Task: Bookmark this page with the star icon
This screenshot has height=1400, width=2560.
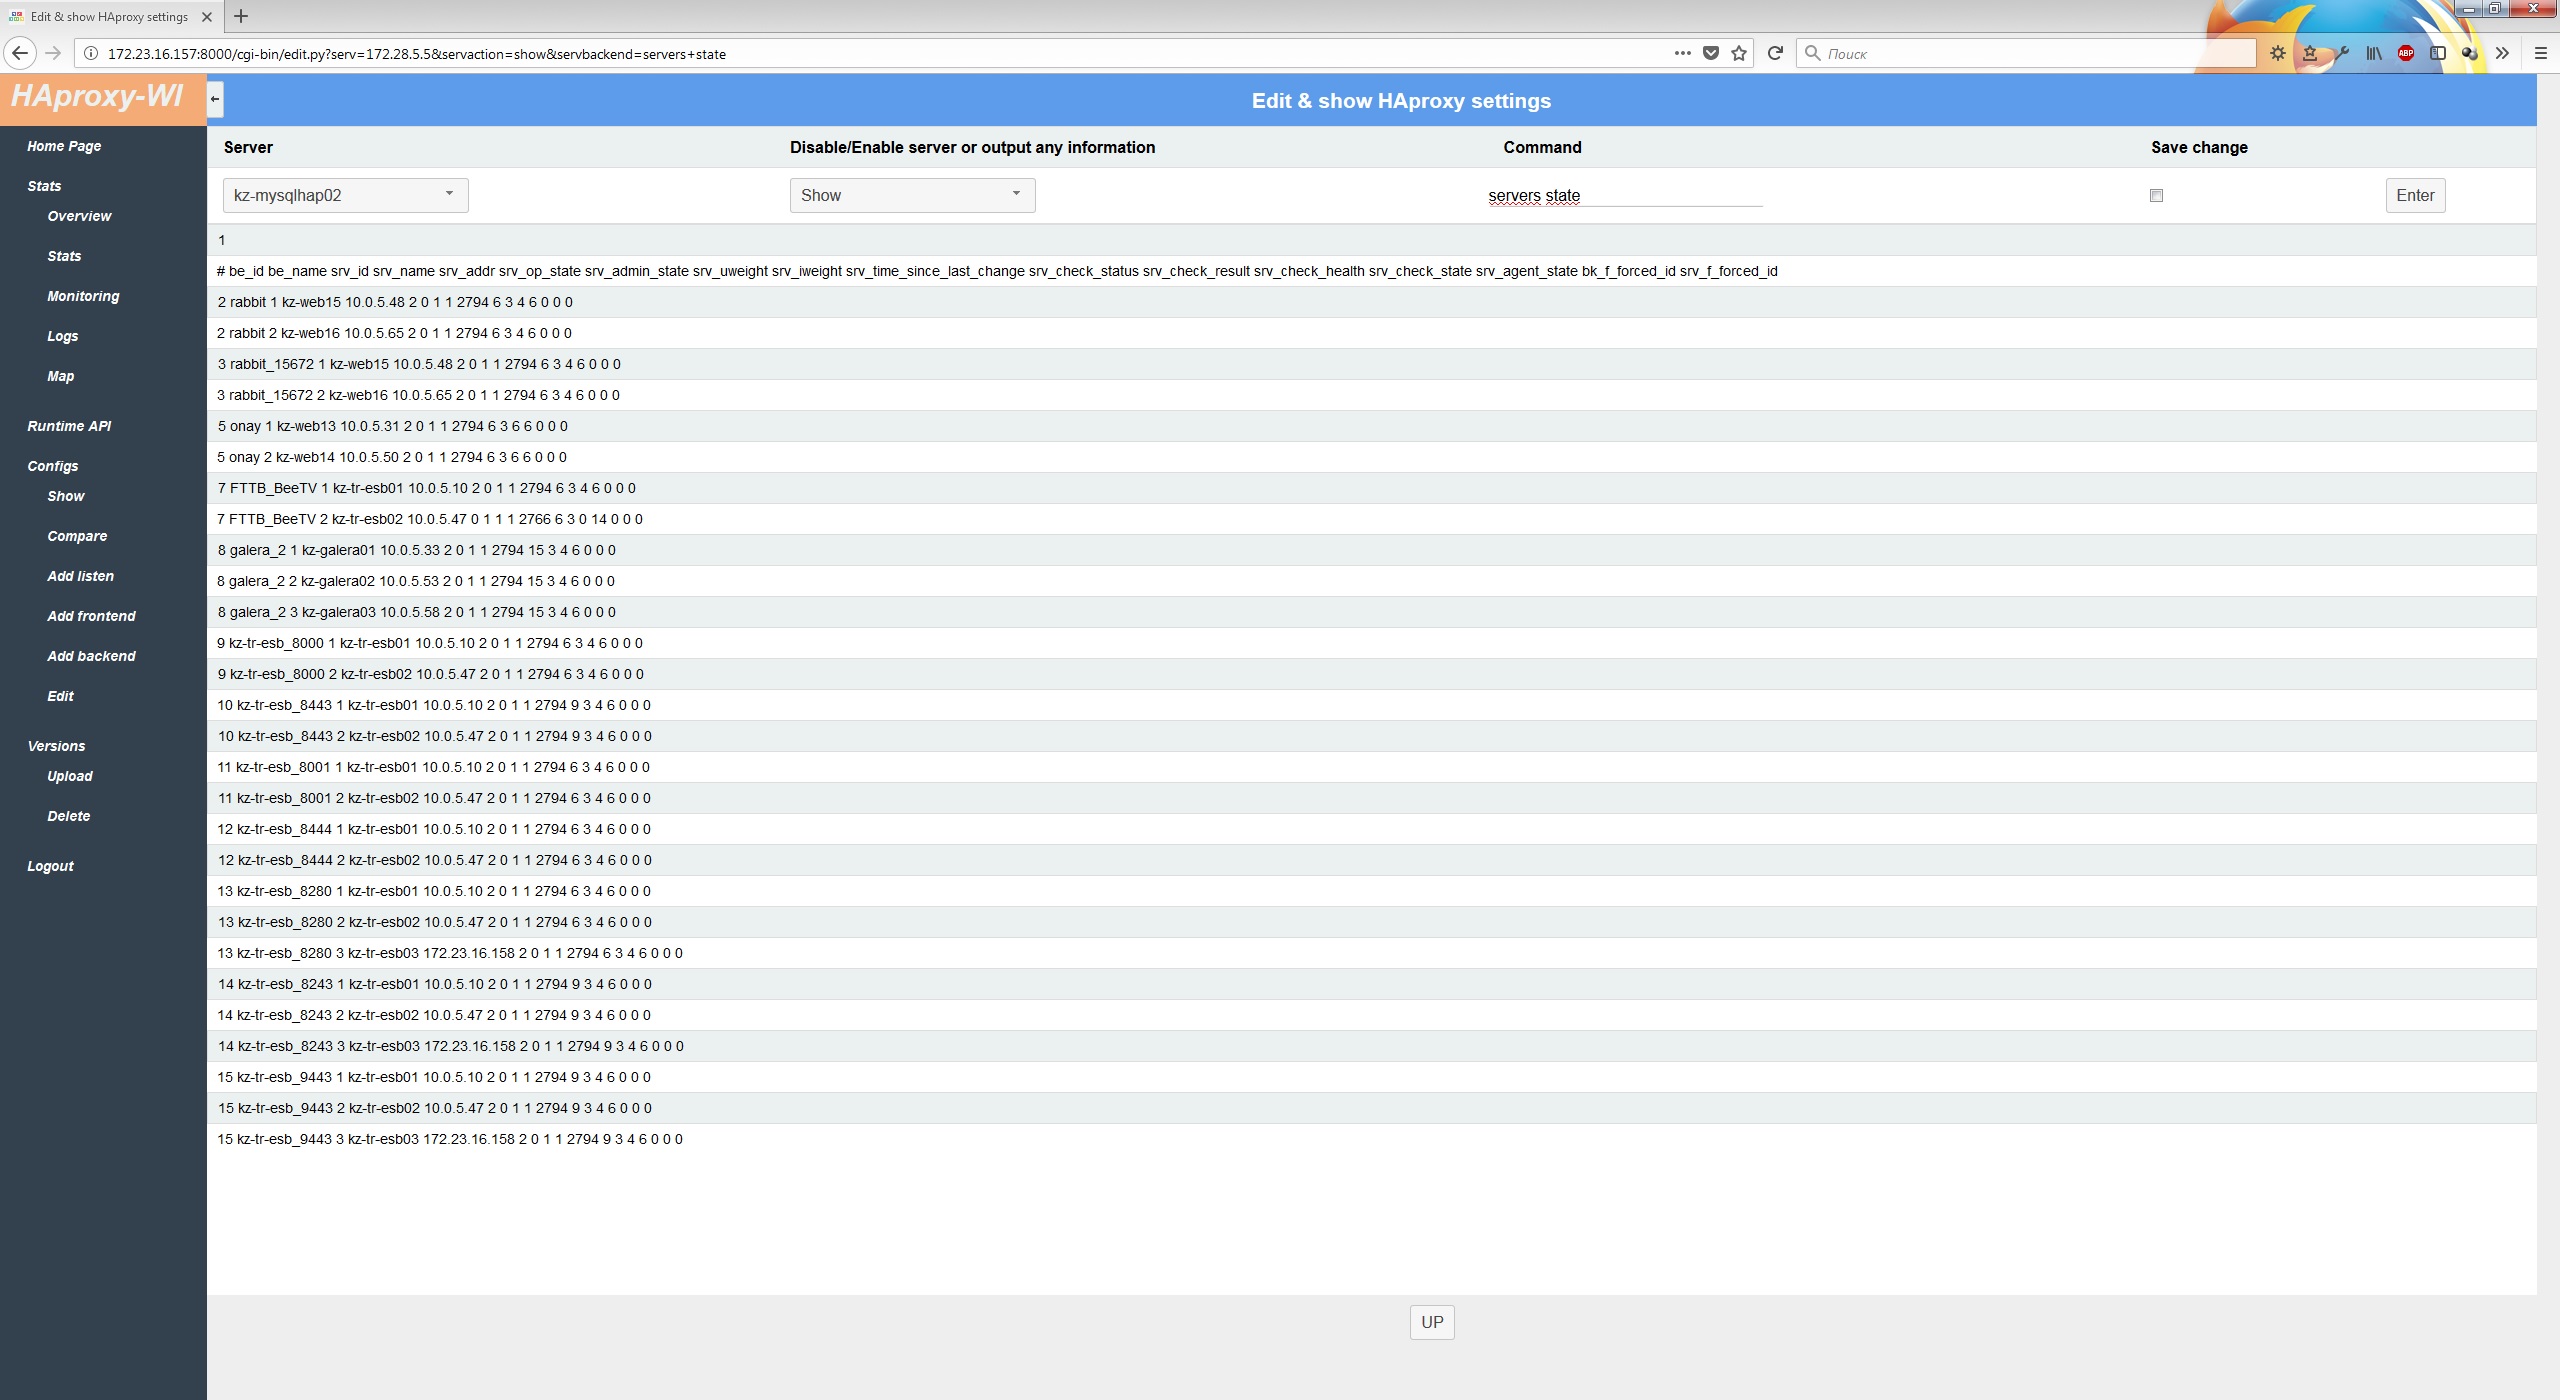Action: pyautogui.click(x=1739, y=53)
